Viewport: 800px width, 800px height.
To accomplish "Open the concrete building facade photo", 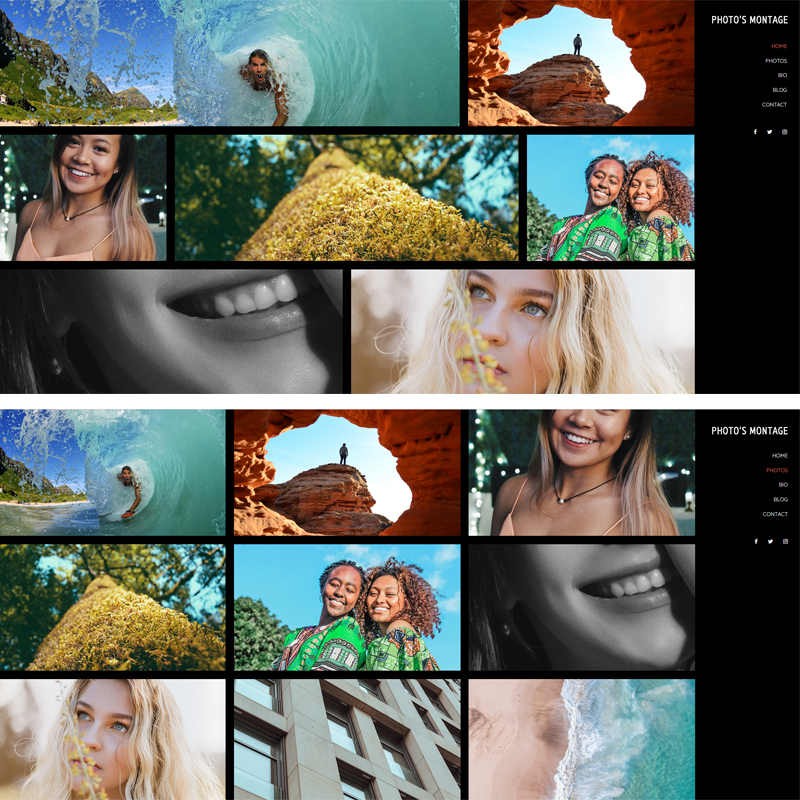I will click(x=347, y=739).
